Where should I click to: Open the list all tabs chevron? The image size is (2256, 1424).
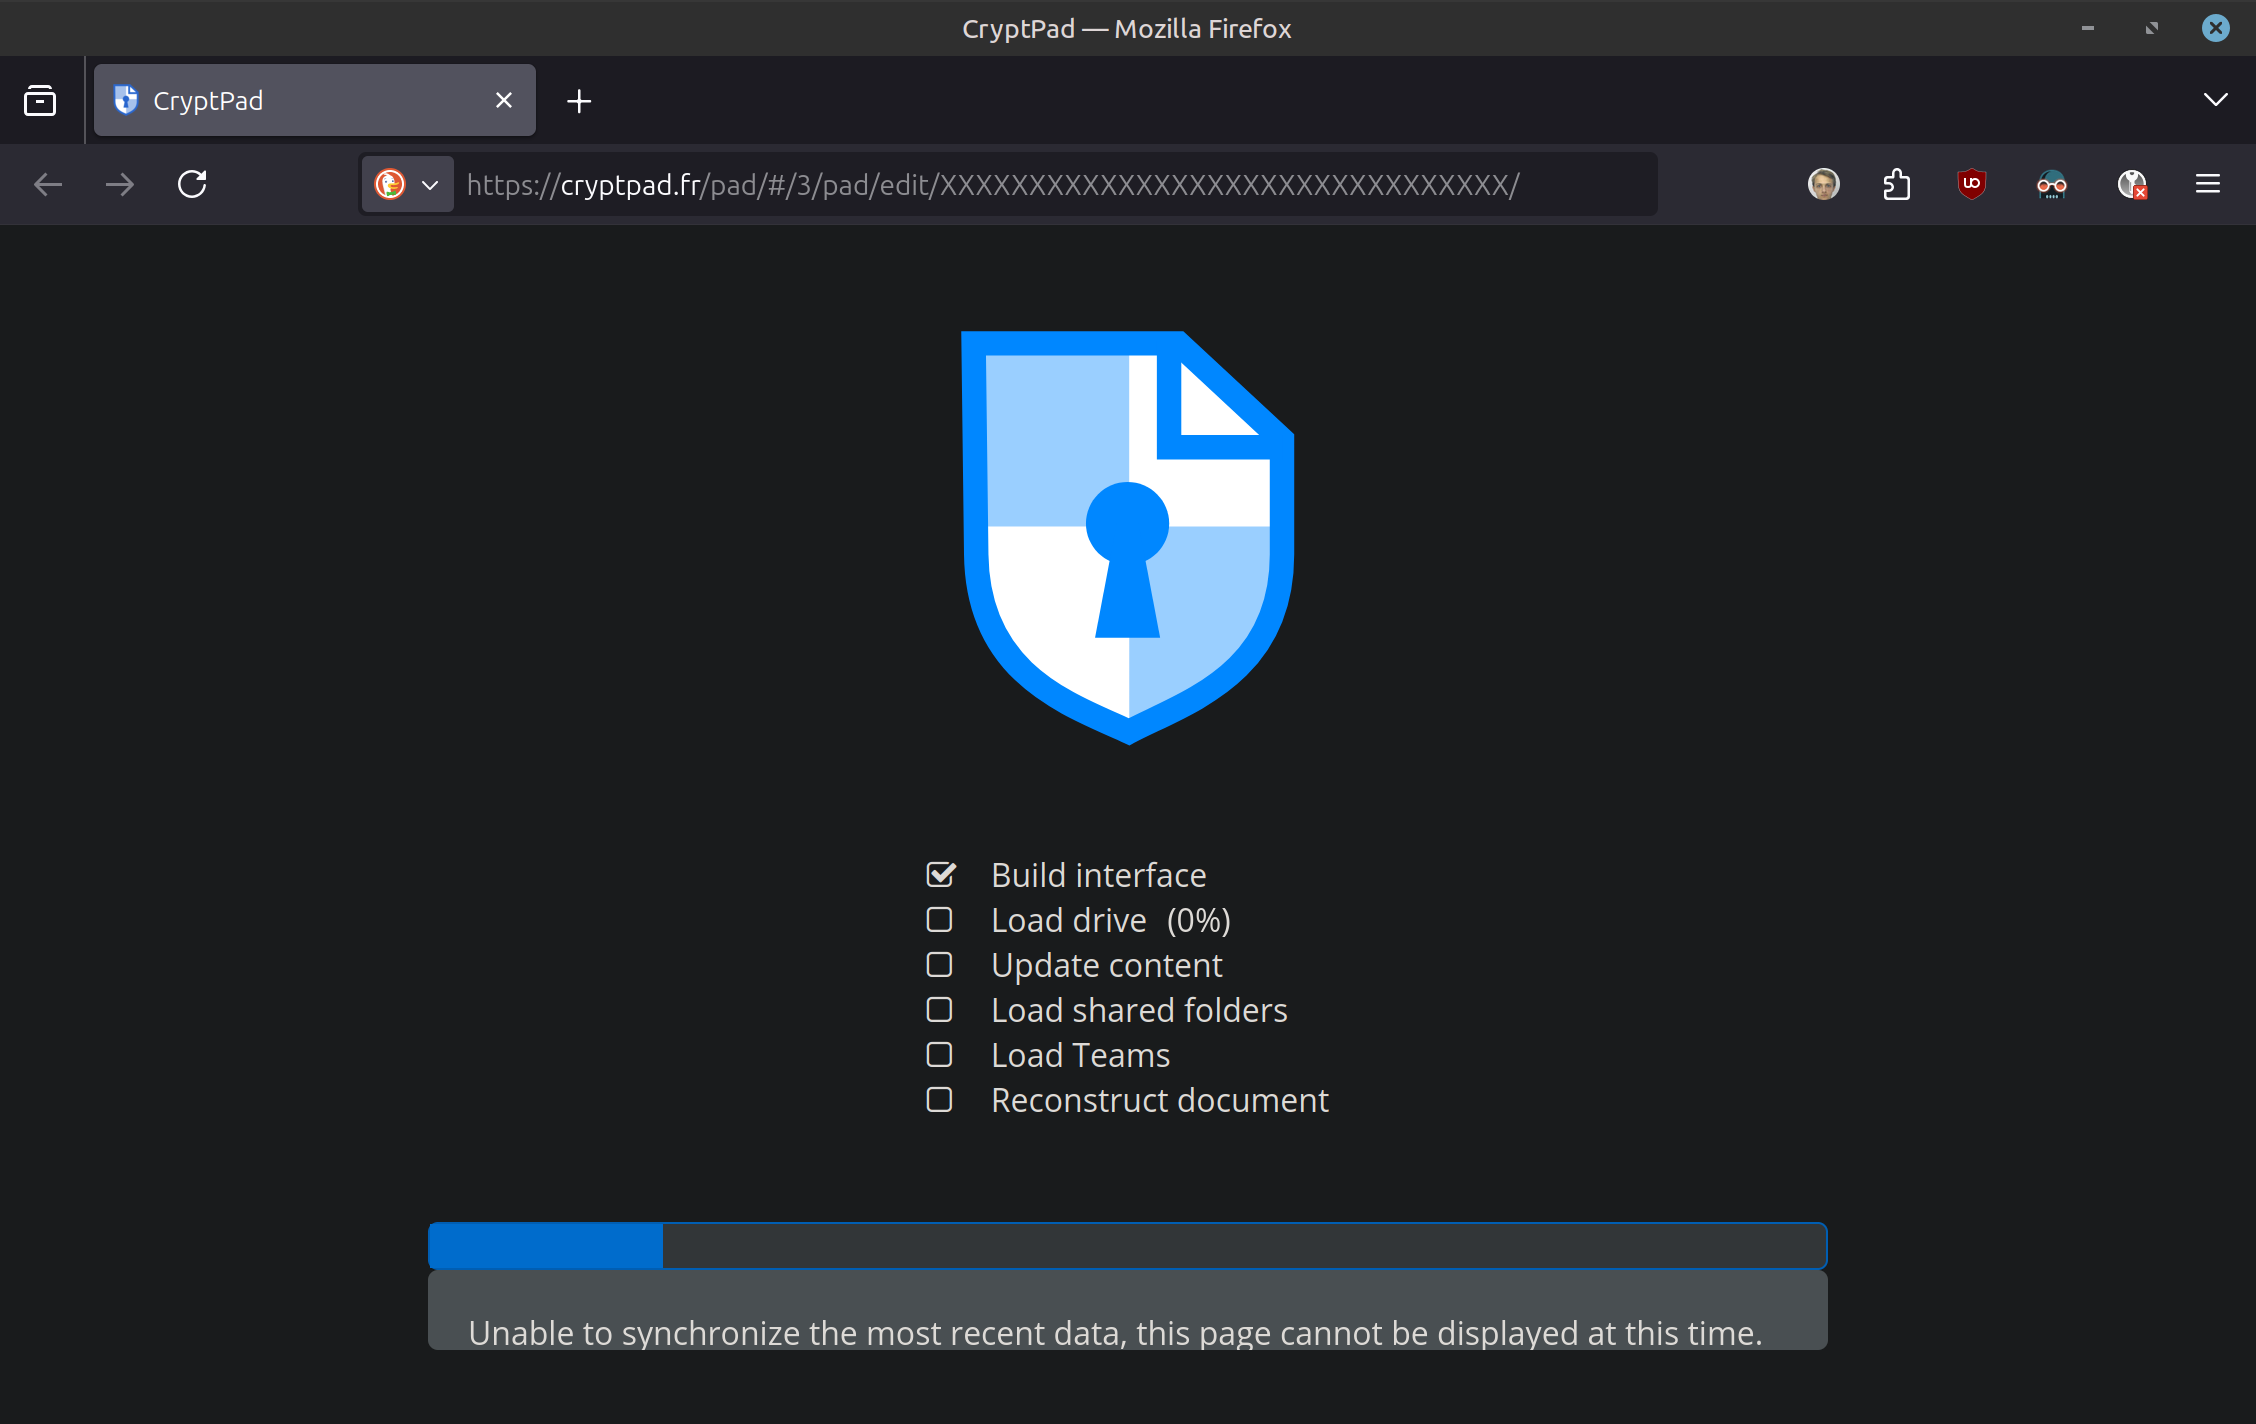(2215, 100)
